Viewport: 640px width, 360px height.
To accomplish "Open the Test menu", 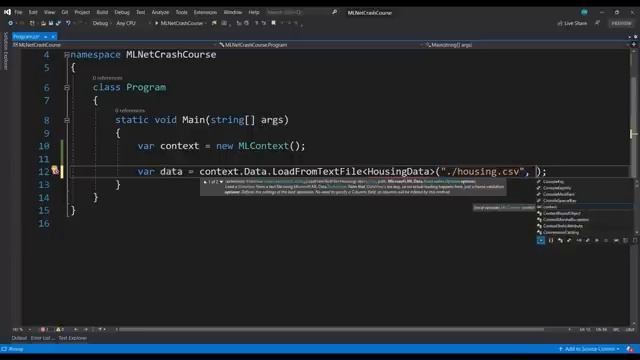I will [x=140, y=12].
